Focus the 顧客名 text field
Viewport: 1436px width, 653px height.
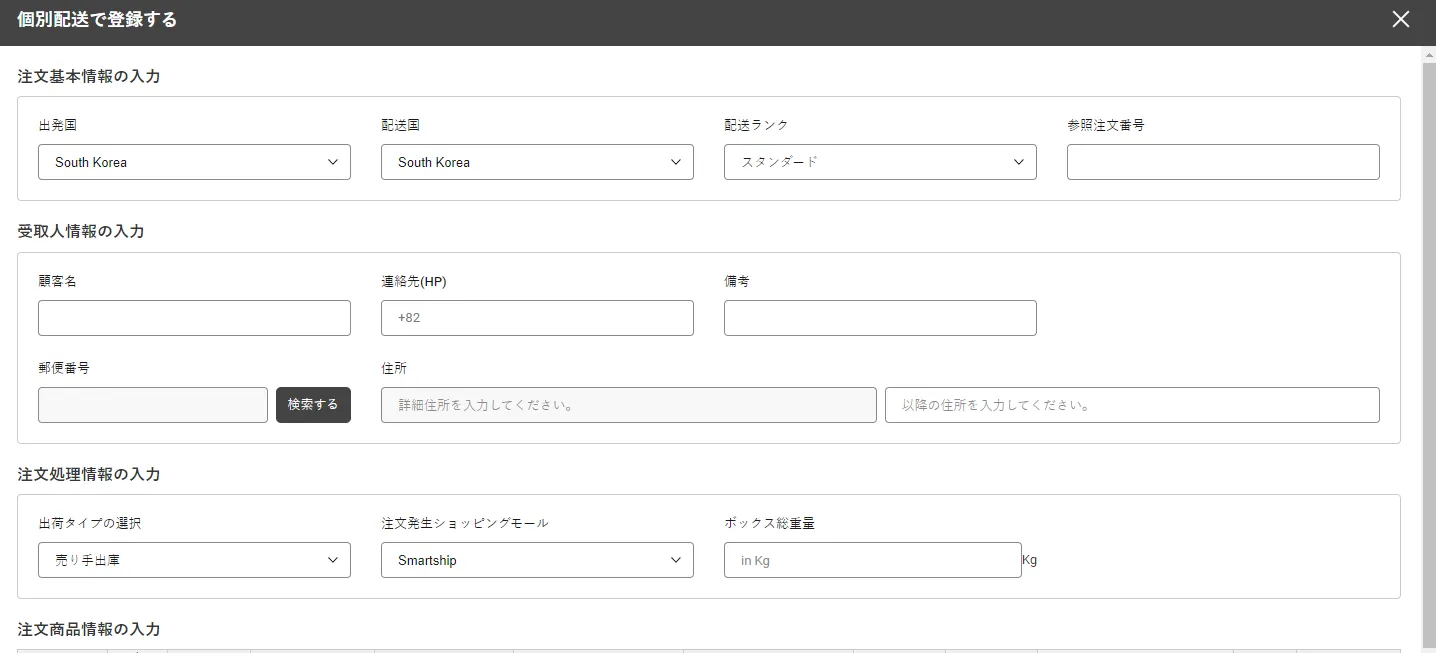pos(194,318)
